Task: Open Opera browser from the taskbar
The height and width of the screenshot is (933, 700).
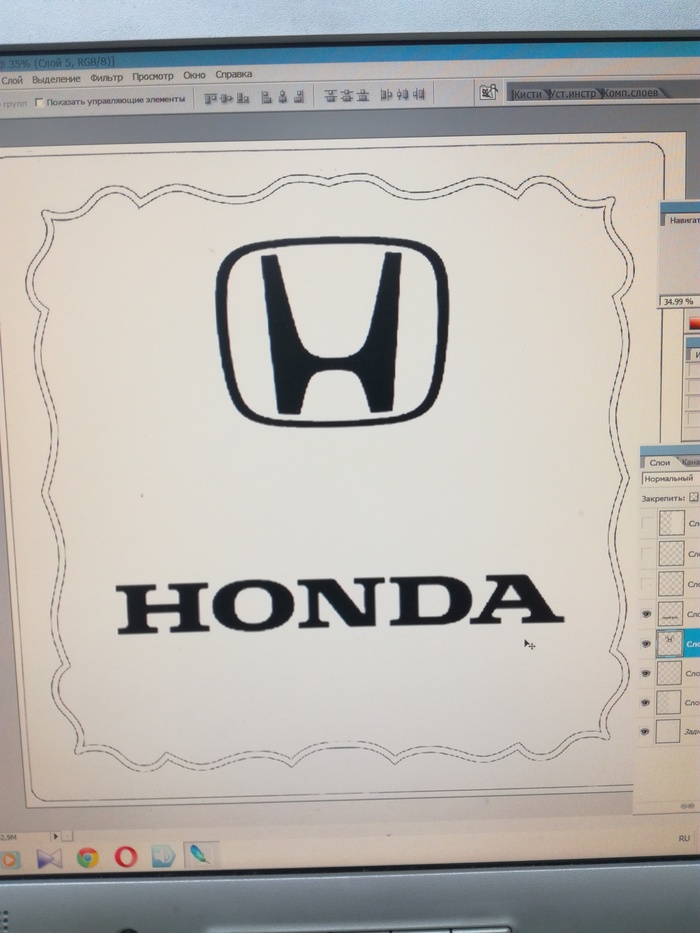Action: pyautogui.click(x=126, y=857)
